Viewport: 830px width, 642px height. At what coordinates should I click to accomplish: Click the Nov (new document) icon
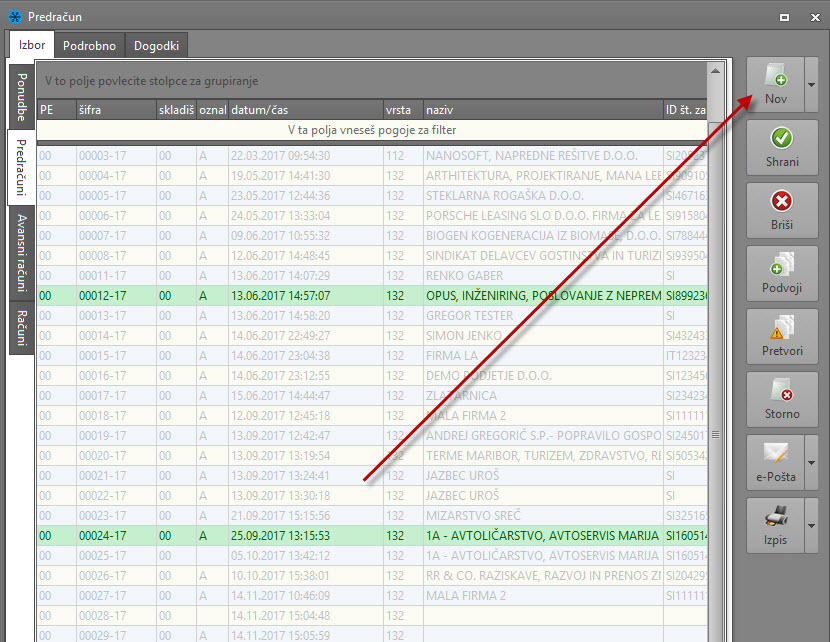click(775, 78)
